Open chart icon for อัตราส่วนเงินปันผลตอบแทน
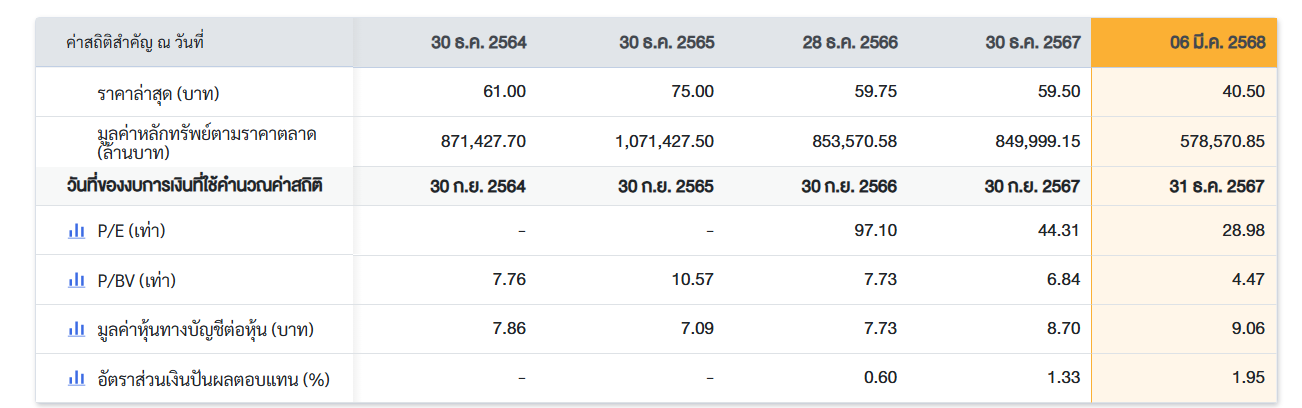 pyautogui.click(x=76, y=378)
